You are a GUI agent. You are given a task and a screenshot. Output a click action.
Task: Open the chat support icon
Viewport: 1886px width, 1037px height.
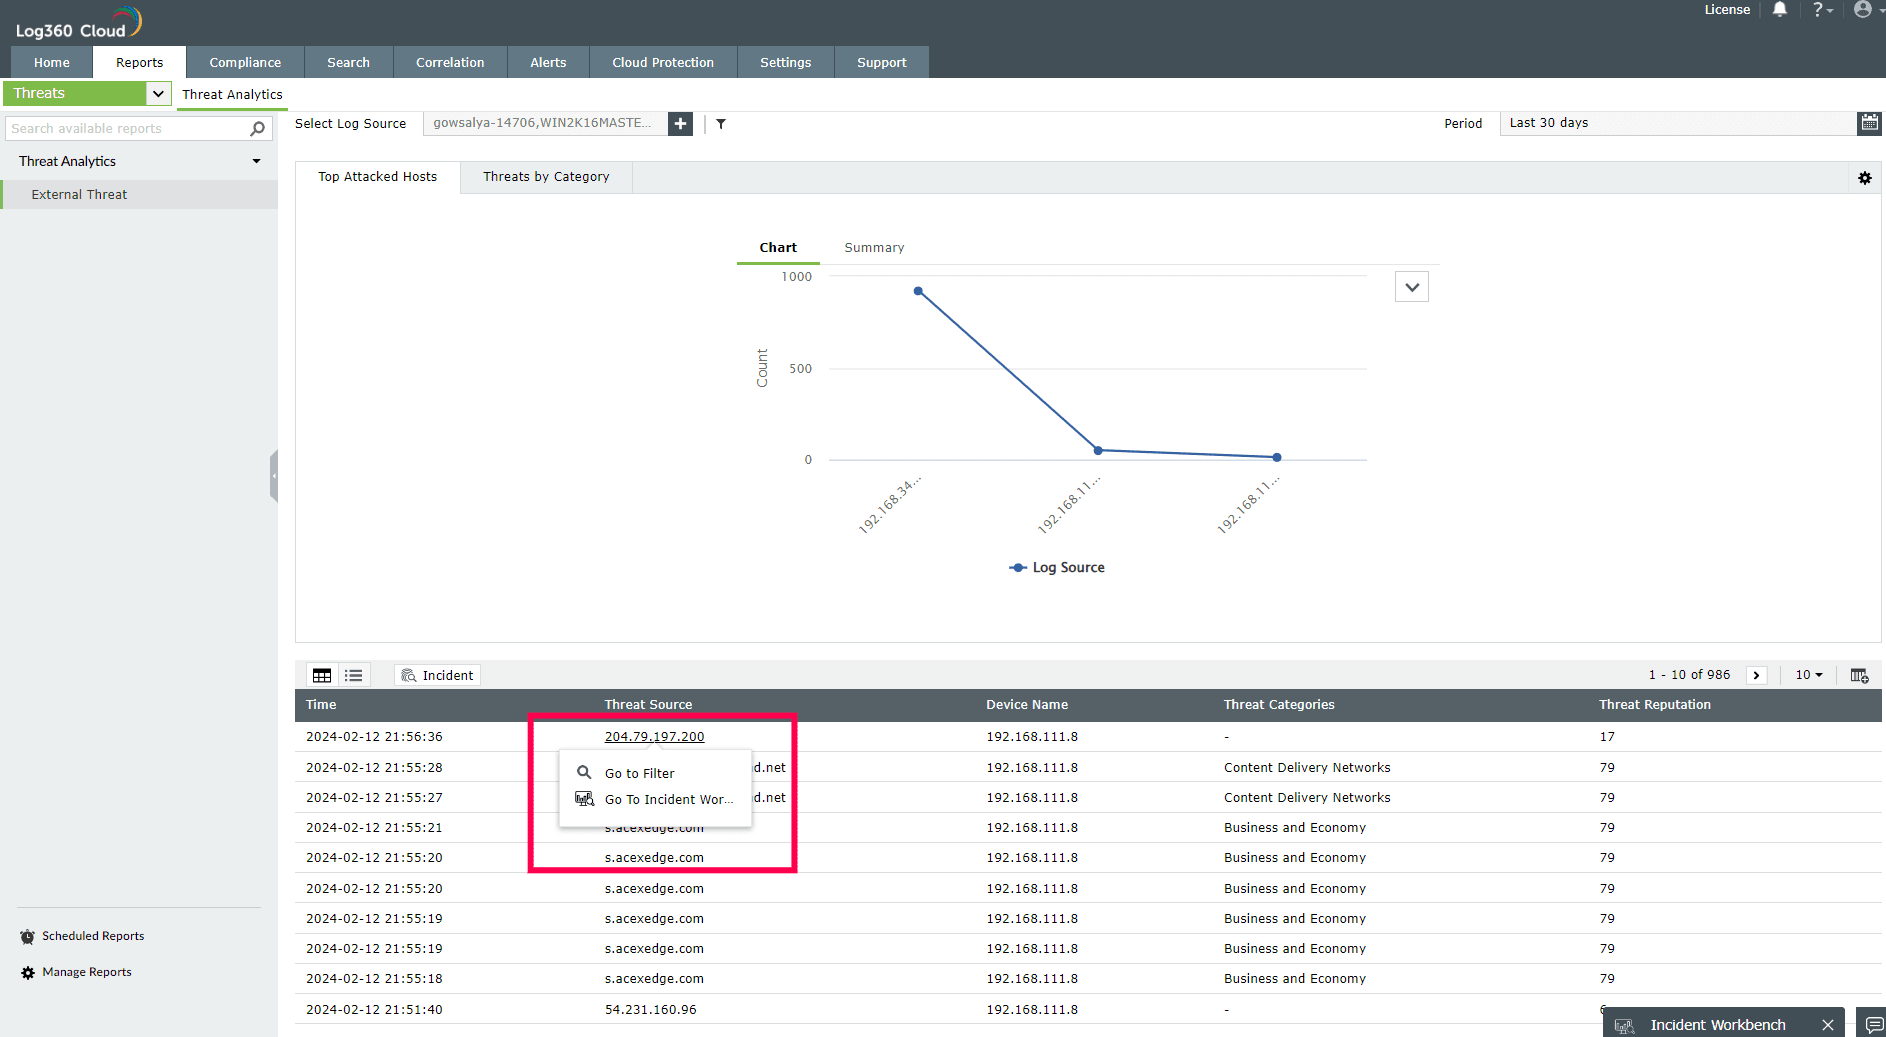(x=1874, y=1025)
